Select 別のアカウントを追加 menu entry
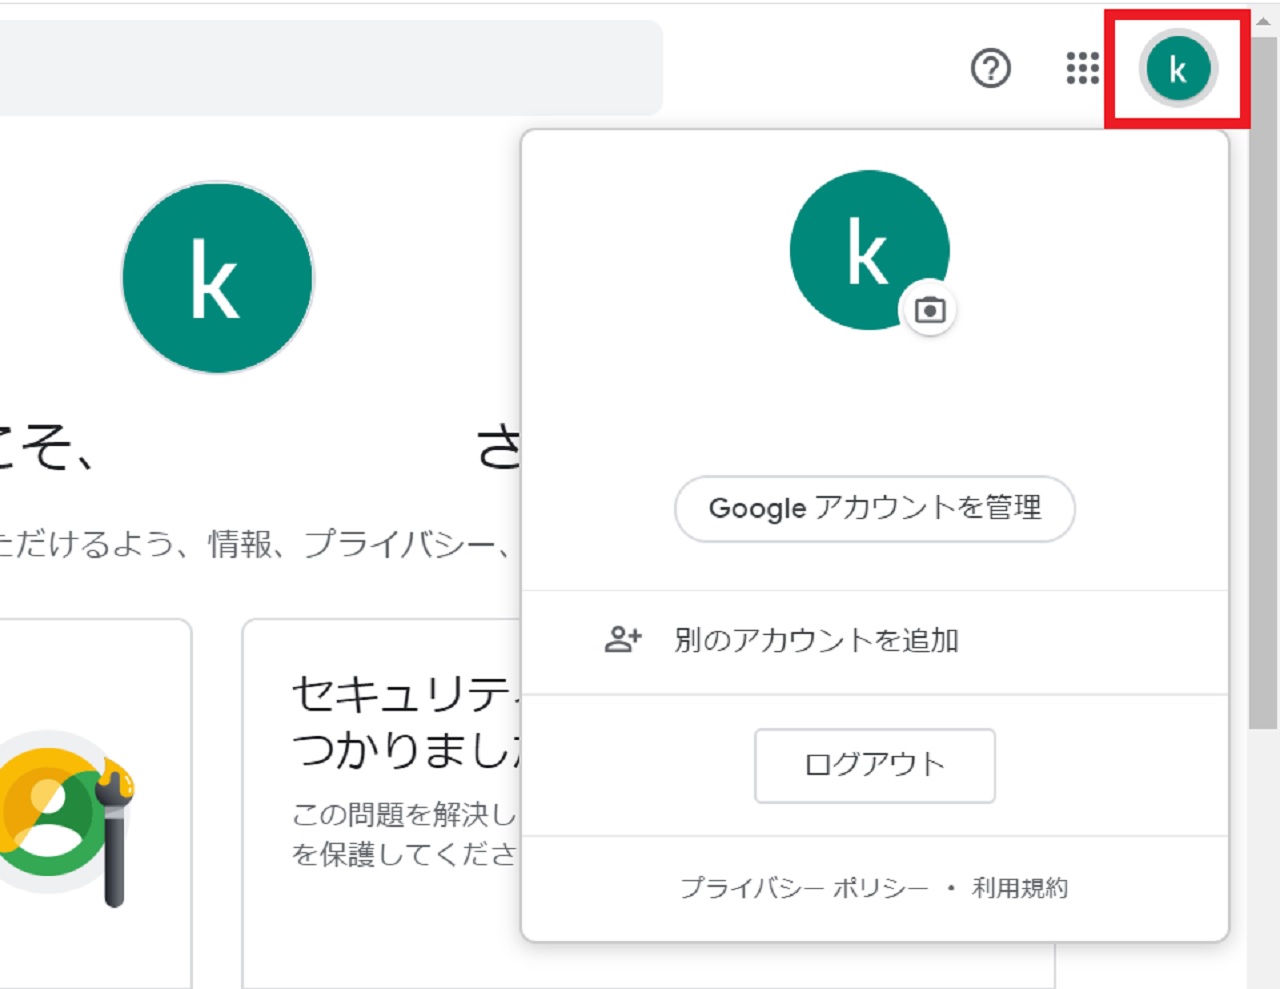1280x989 pixels. pyautogui.click(x=816, y=640)
